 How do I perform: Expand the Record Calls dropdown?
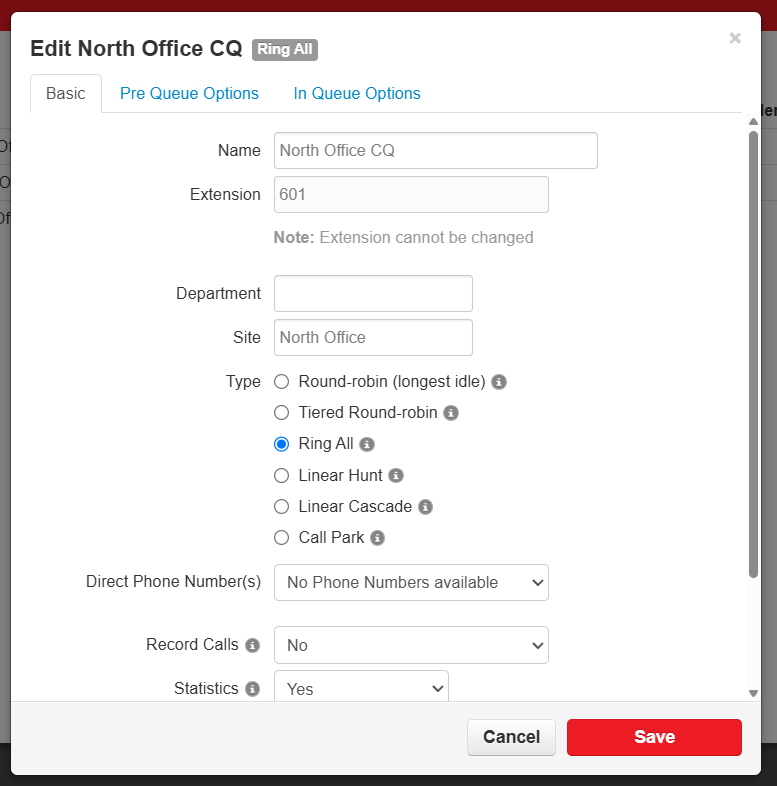(x=411, y=645)
